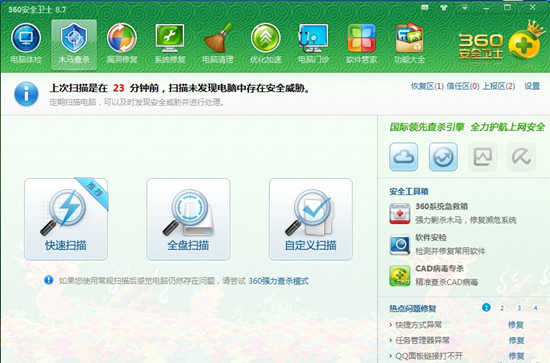Go to hot-fix page 2

(x=502, y=308)
